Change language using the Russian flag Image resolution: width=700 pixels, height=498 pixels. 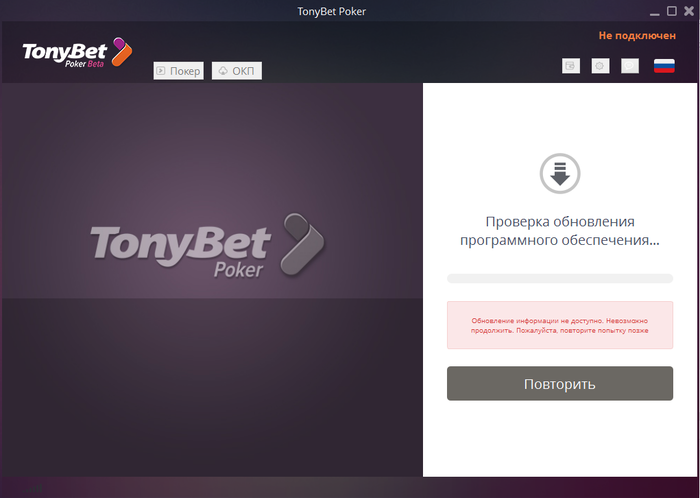point(664,66)
